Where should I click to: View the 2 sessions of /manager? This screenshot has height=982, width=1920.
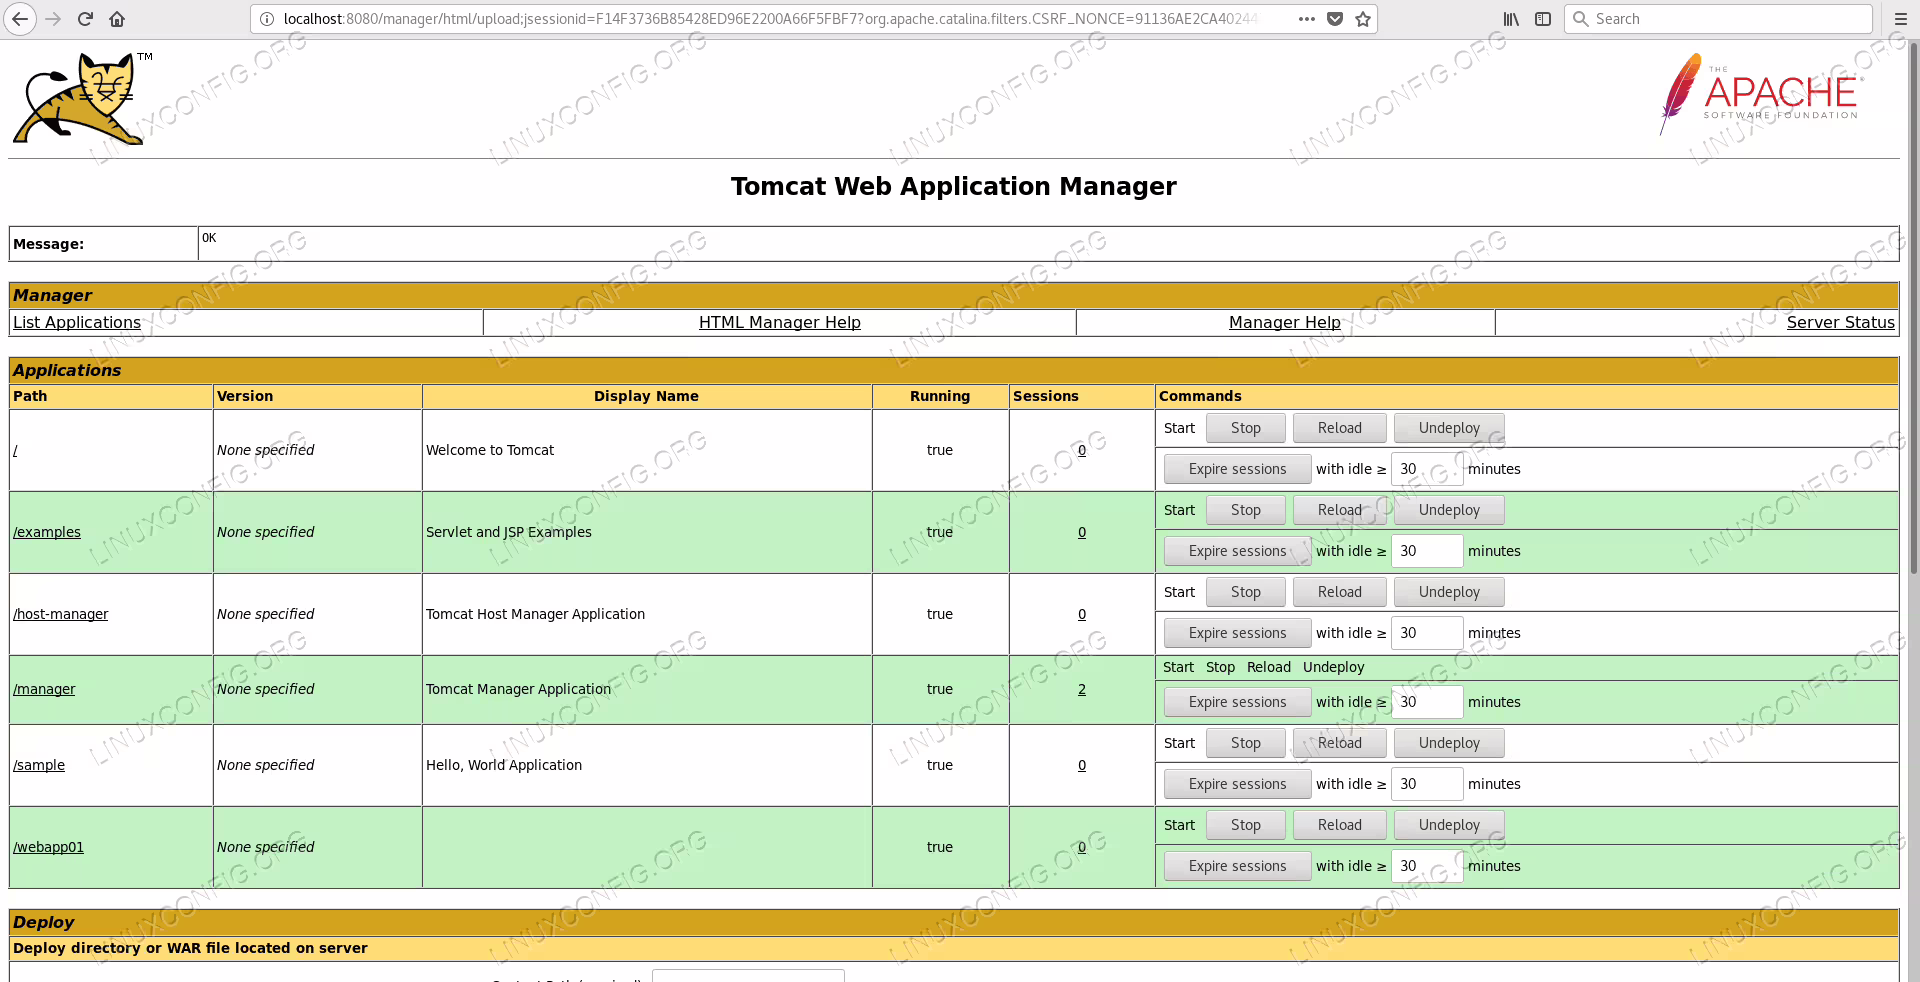[x=1082, y=689]
